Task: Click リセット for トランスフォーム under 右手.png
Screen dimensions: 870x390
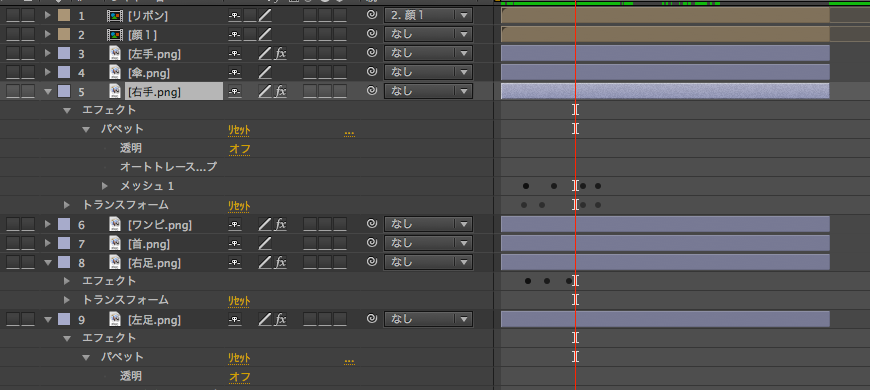Action: point(239,206)
